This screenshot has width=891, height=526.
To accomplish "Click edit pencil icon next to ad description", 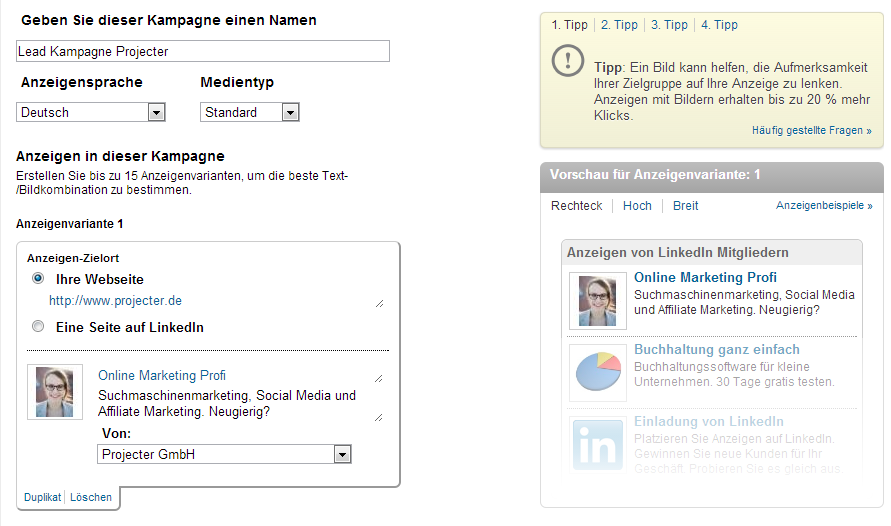I will point(379,418).
